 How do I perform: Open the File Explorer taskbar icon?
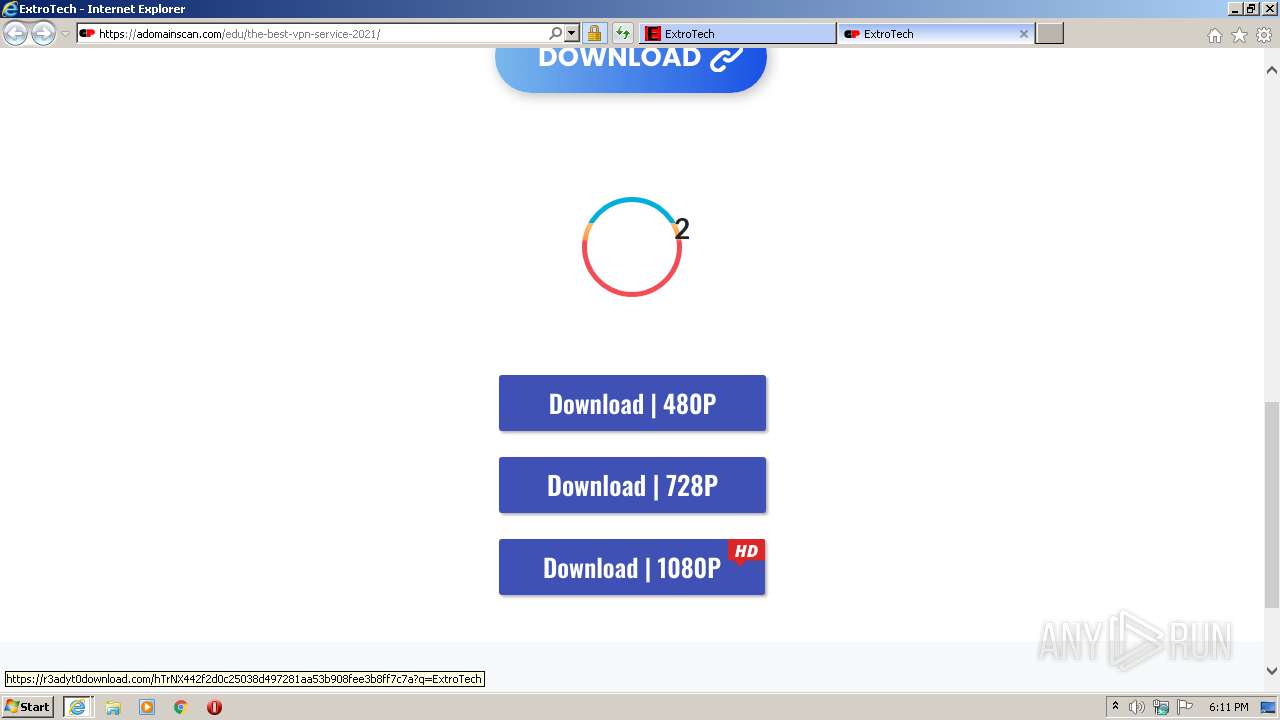point(113,707)
